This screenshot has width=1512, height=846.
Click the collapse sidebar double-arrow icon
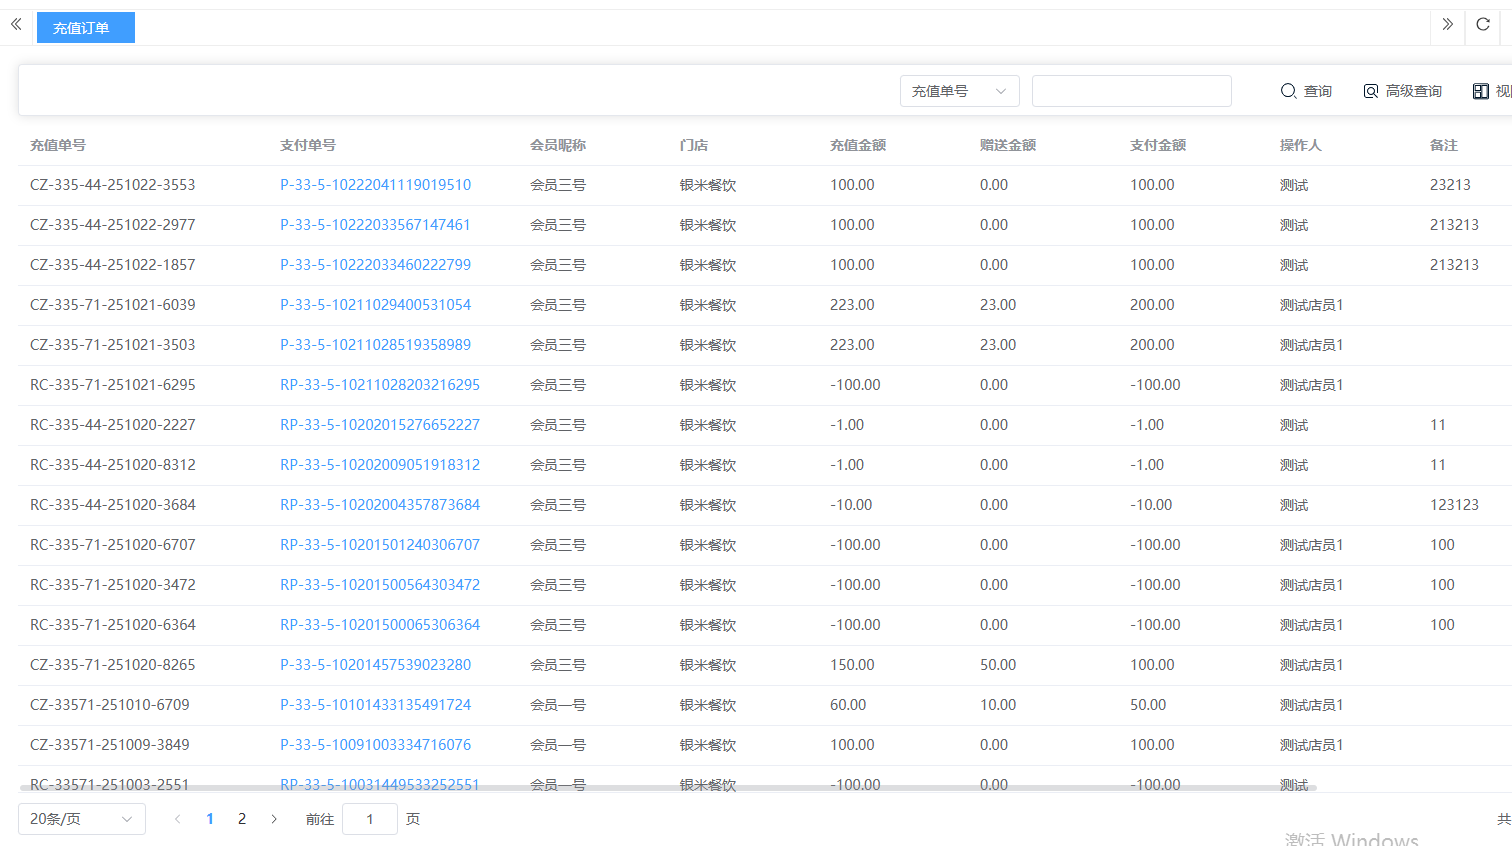pyautogui.click(x=16, y=24)
